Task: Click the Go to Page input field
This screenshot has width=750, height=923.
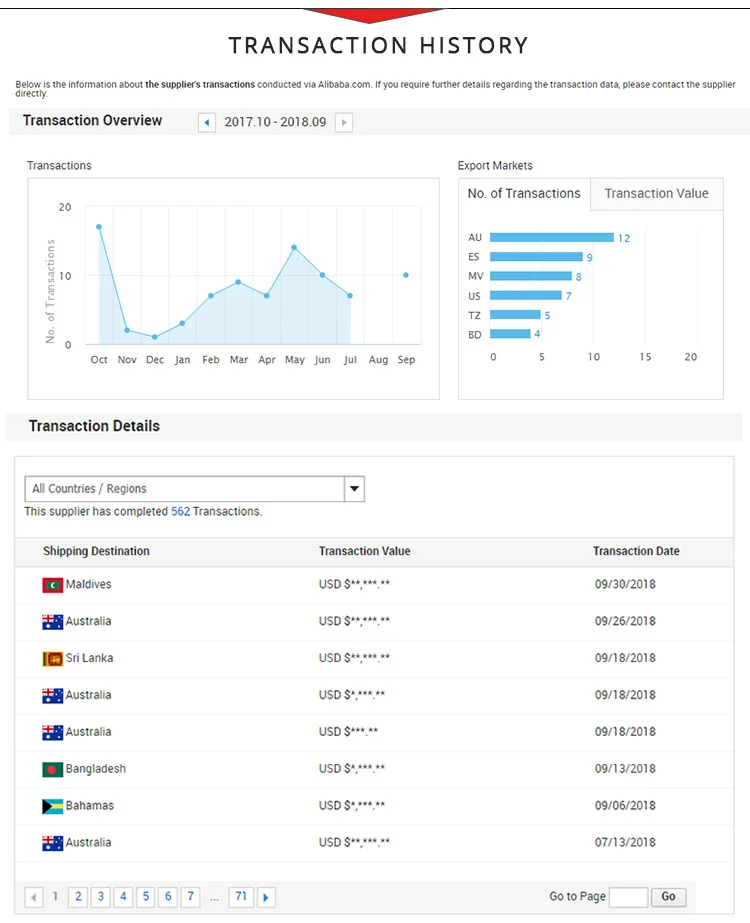Action: [x=628, y=897]
